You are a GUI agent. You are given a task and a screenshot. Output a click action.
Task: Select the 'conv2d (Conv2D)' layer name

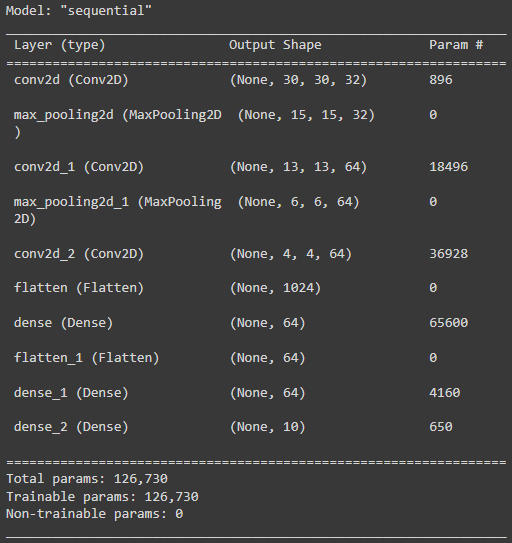[x=71, y=80]
